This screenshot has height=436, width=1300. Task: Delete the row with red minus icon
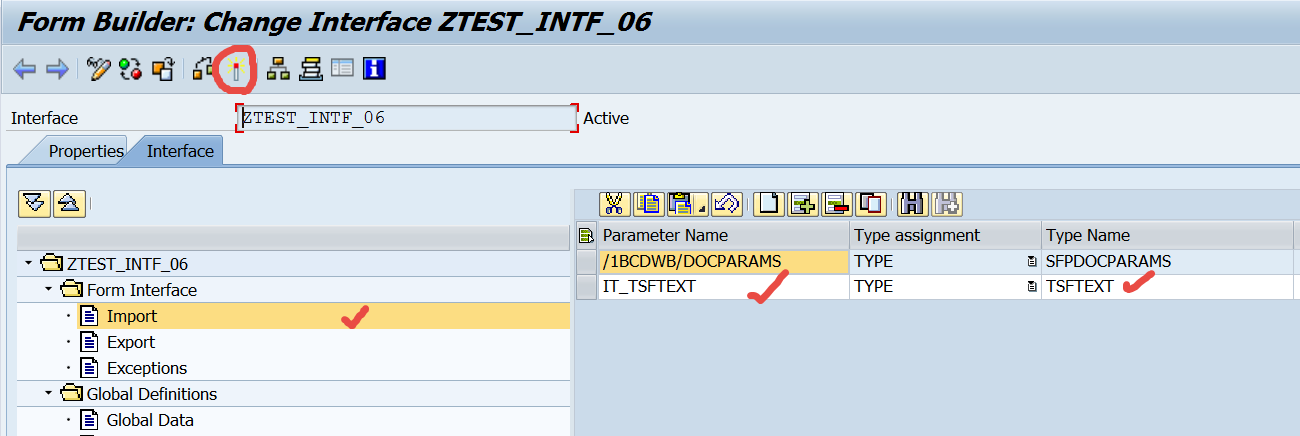pyautogui.click(x=837, y=204)
